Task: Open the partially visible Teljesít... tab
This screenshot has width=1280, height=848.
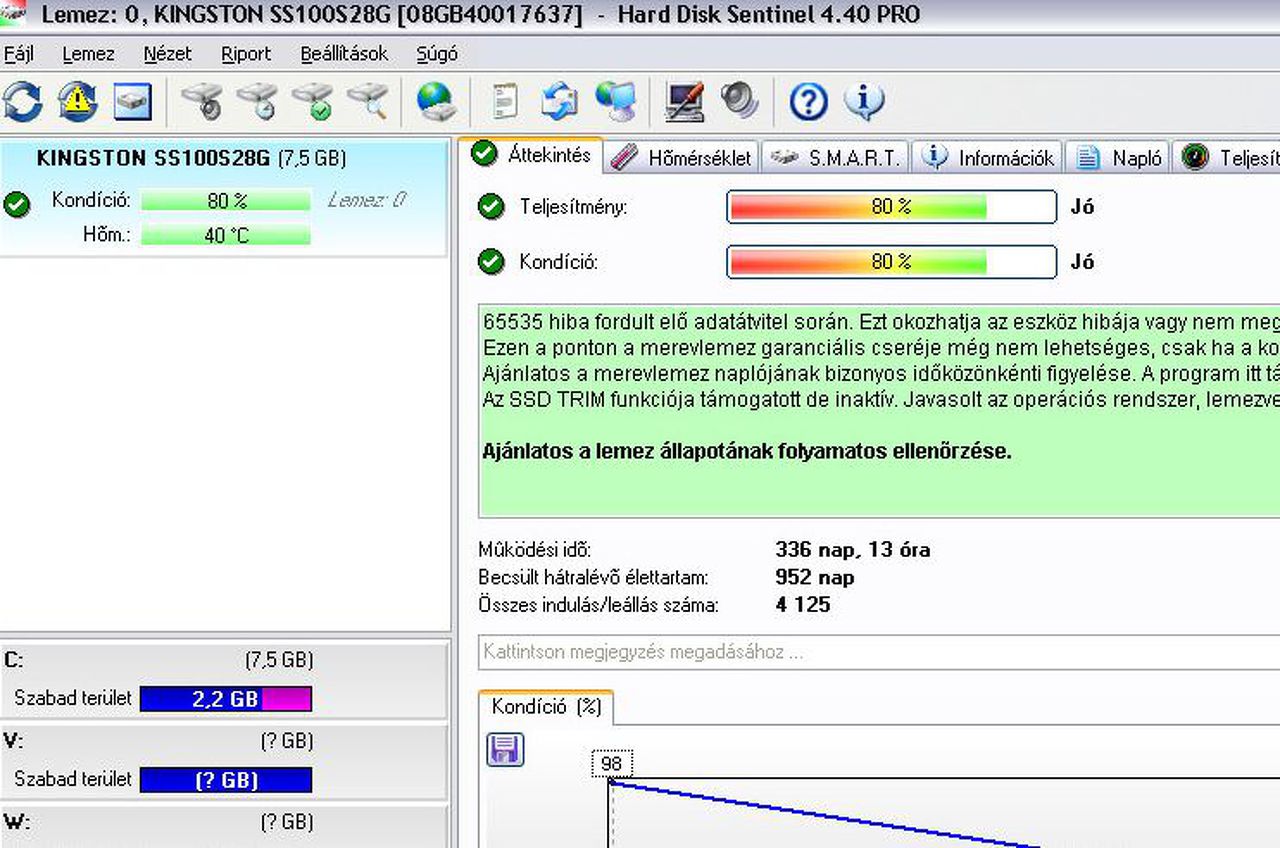Action: point(1228,157)
